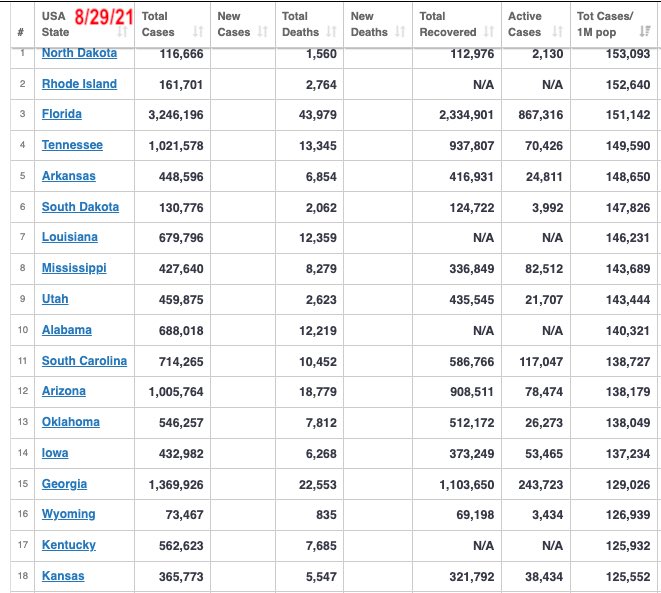Screen dimensions: 661x593
Task: Sort by Total Deaths column arrows
Action: pos(332,32)
